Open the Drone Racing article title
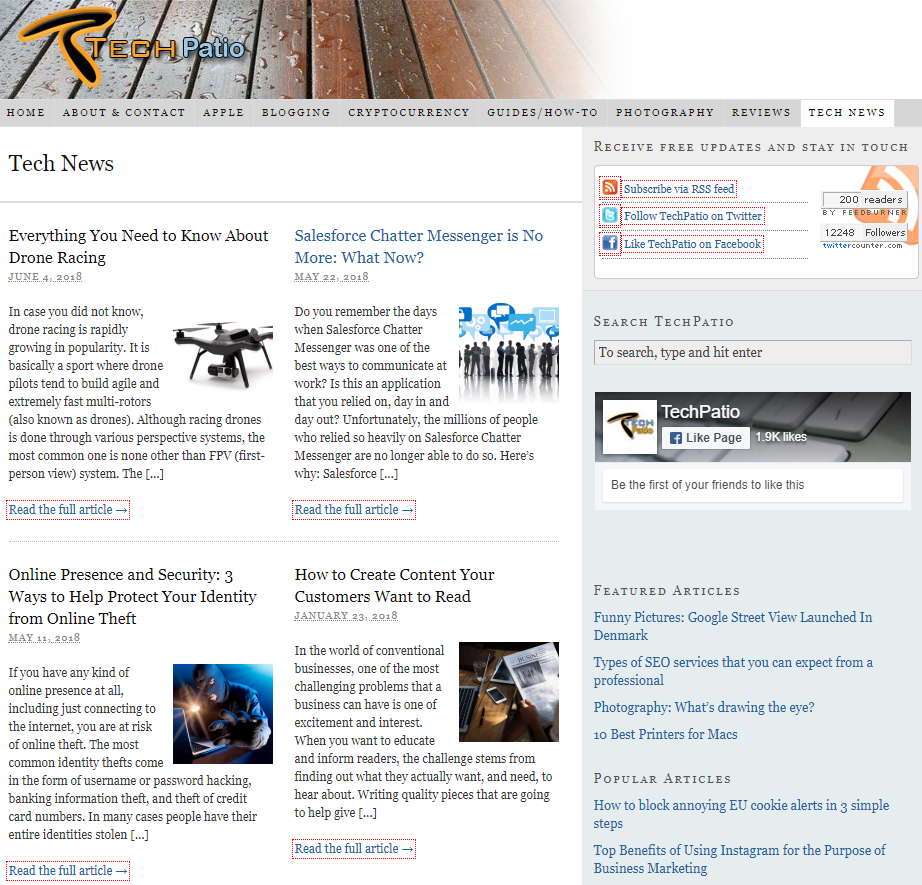This screenshot has height=885, width=922. [138, 246]
